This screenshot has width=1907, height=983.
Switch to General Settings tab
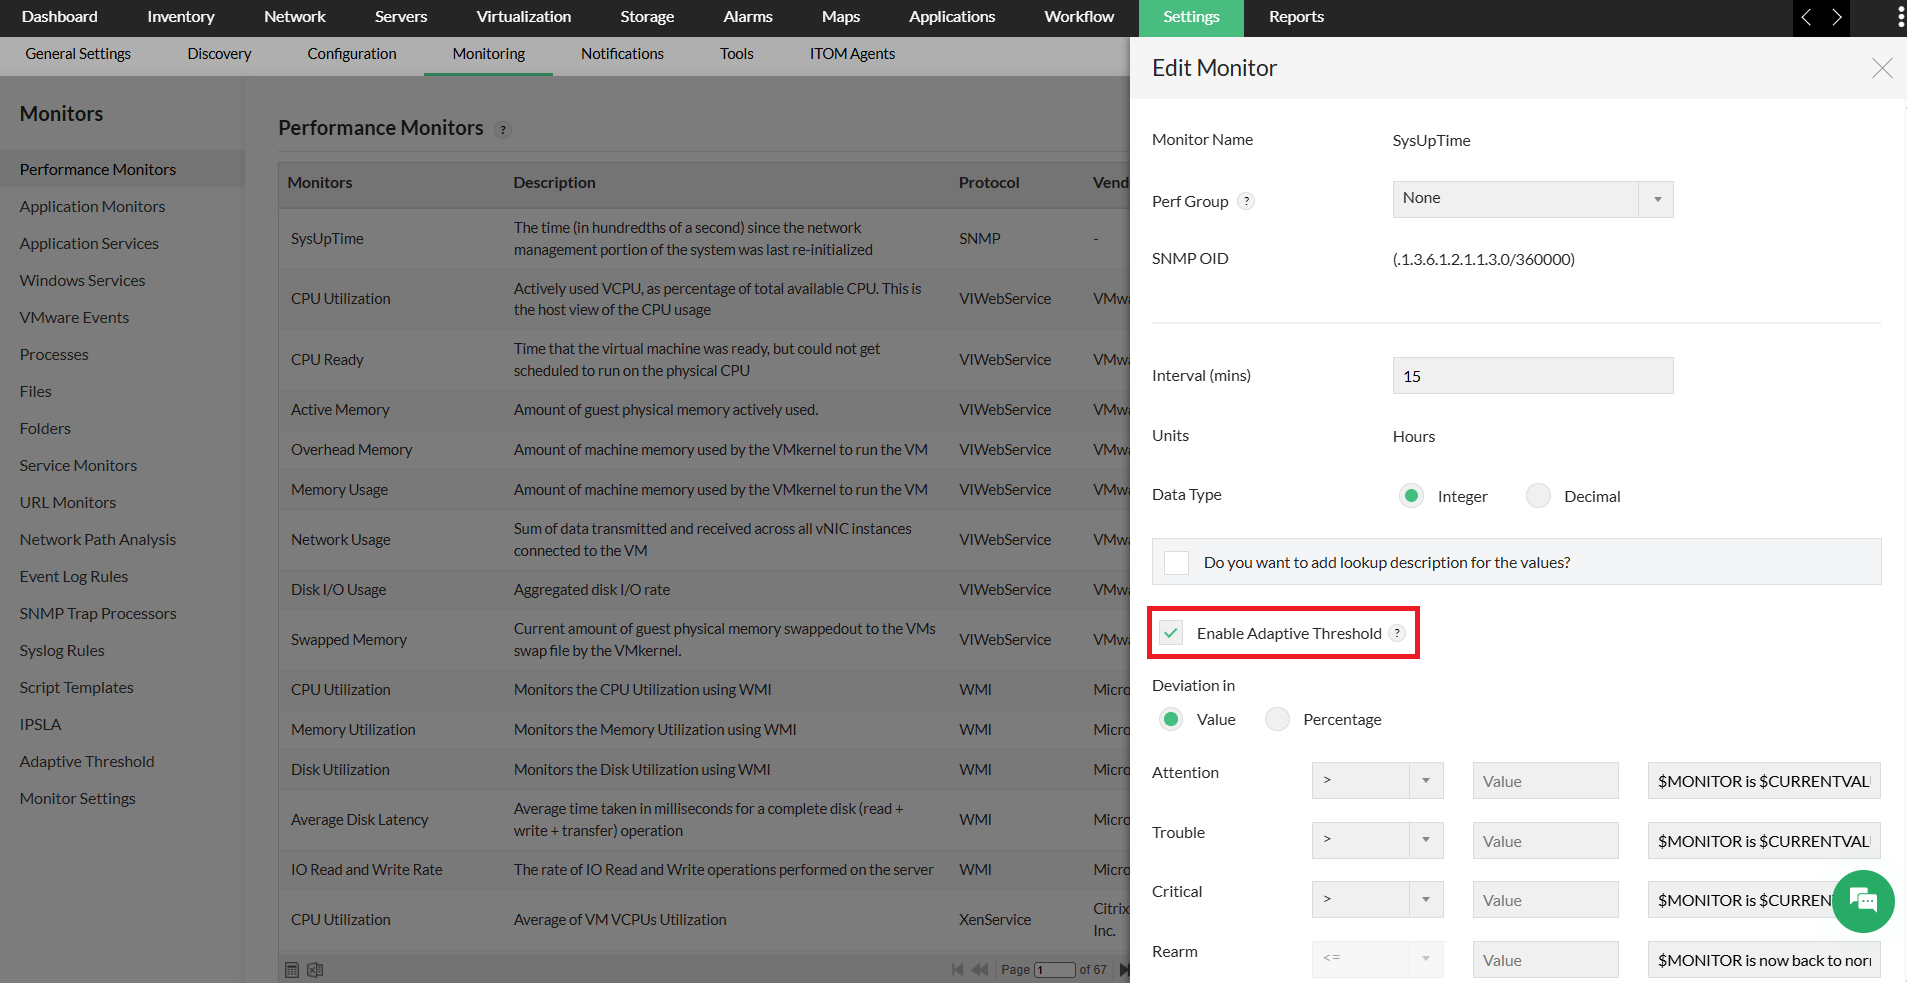click(x=78, y=54)
